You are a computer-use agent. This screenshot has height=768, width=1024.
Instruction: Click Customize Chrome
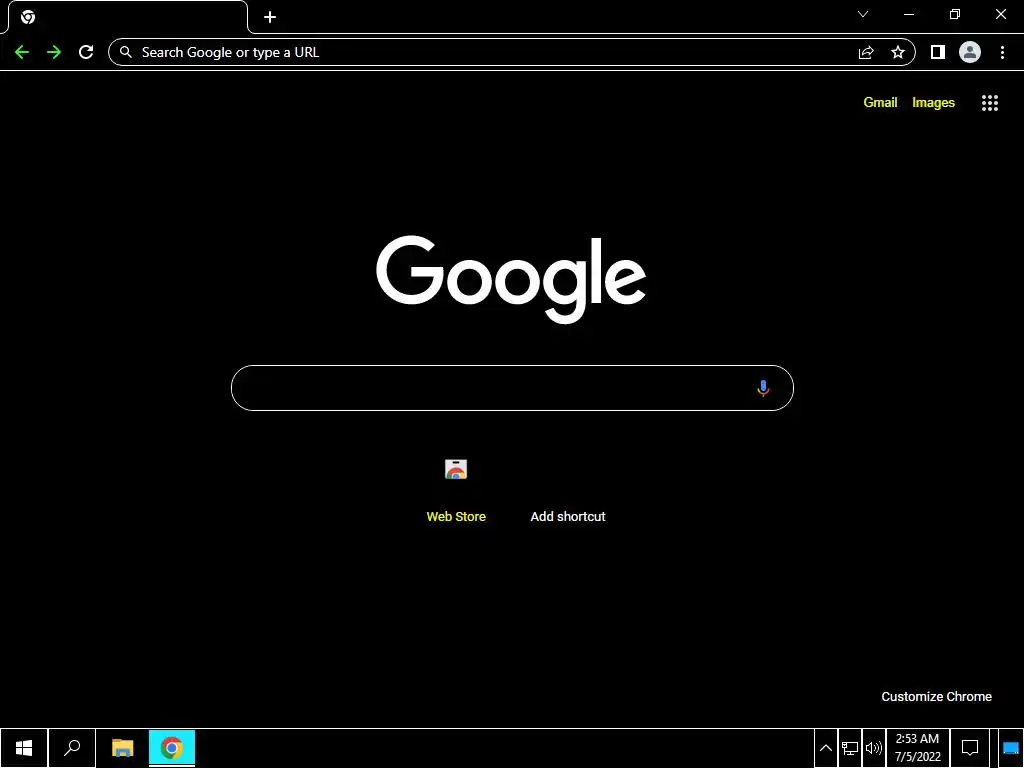point(936,697)
